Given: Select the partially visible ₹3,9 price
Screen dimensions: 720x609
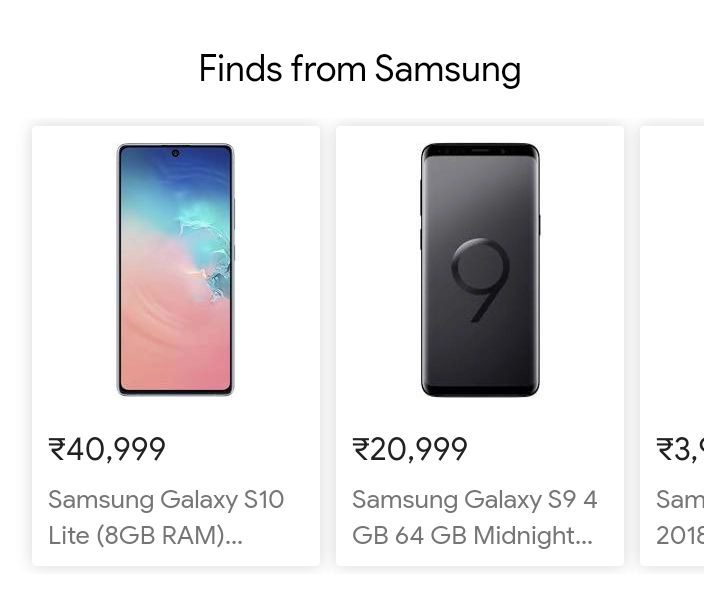Looking at the screenshot, I should pos(680,449).
